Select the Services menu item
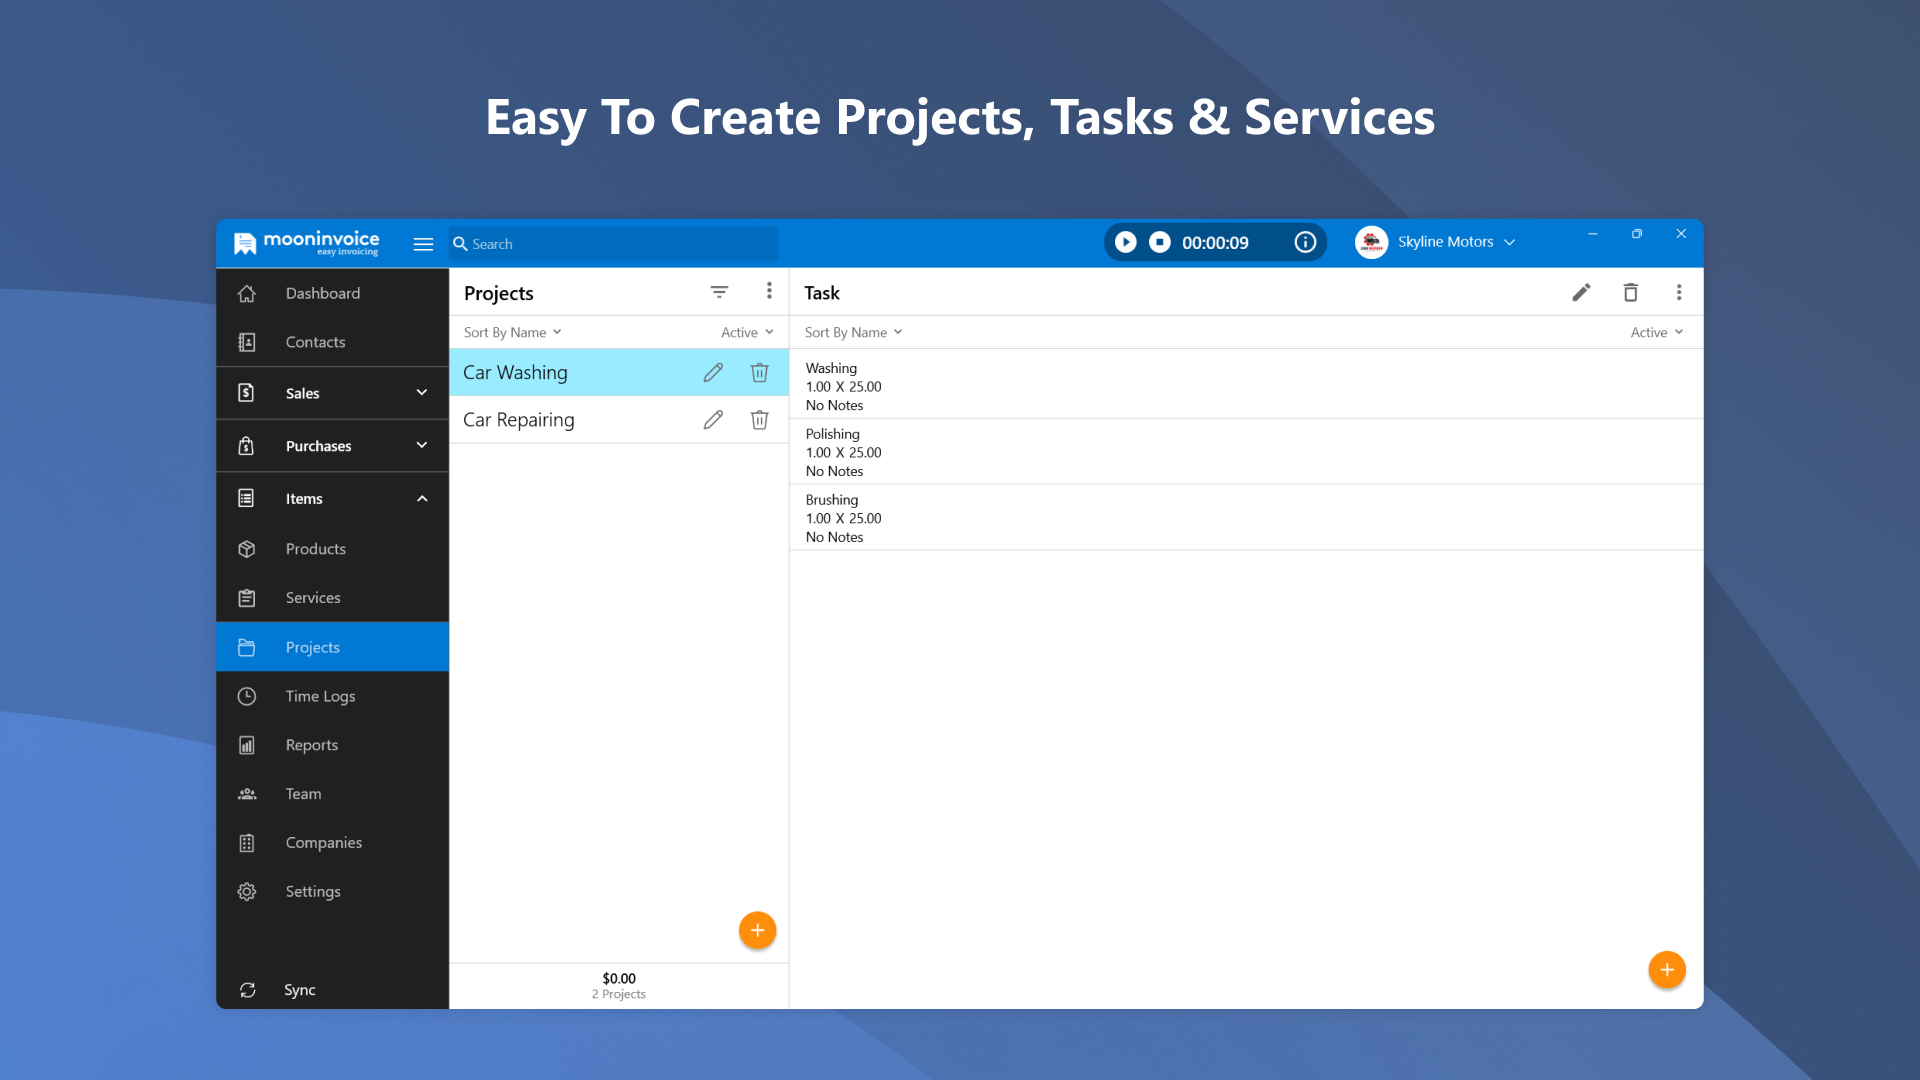 [x=311, y=597]
